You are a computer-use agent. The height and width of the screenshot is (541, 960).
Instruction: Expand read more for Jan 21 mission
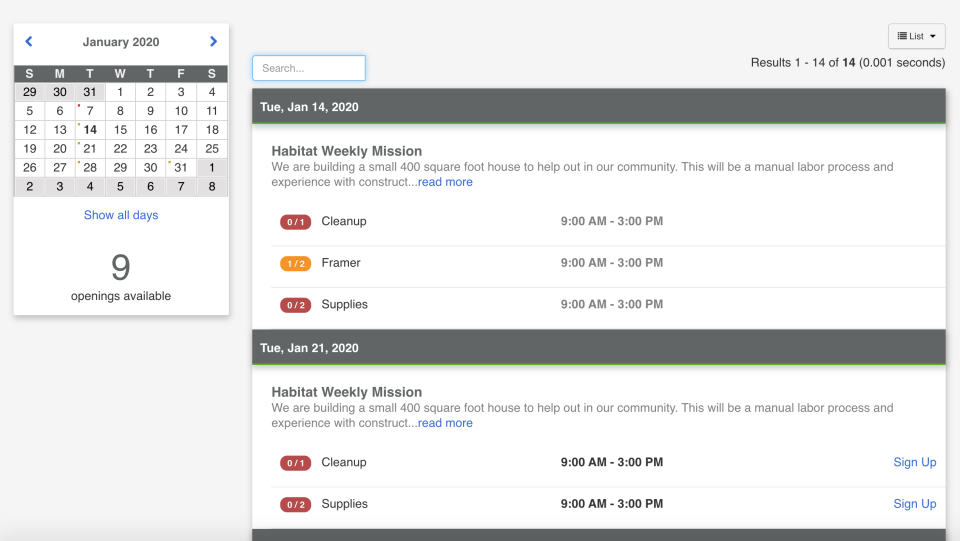445,423
